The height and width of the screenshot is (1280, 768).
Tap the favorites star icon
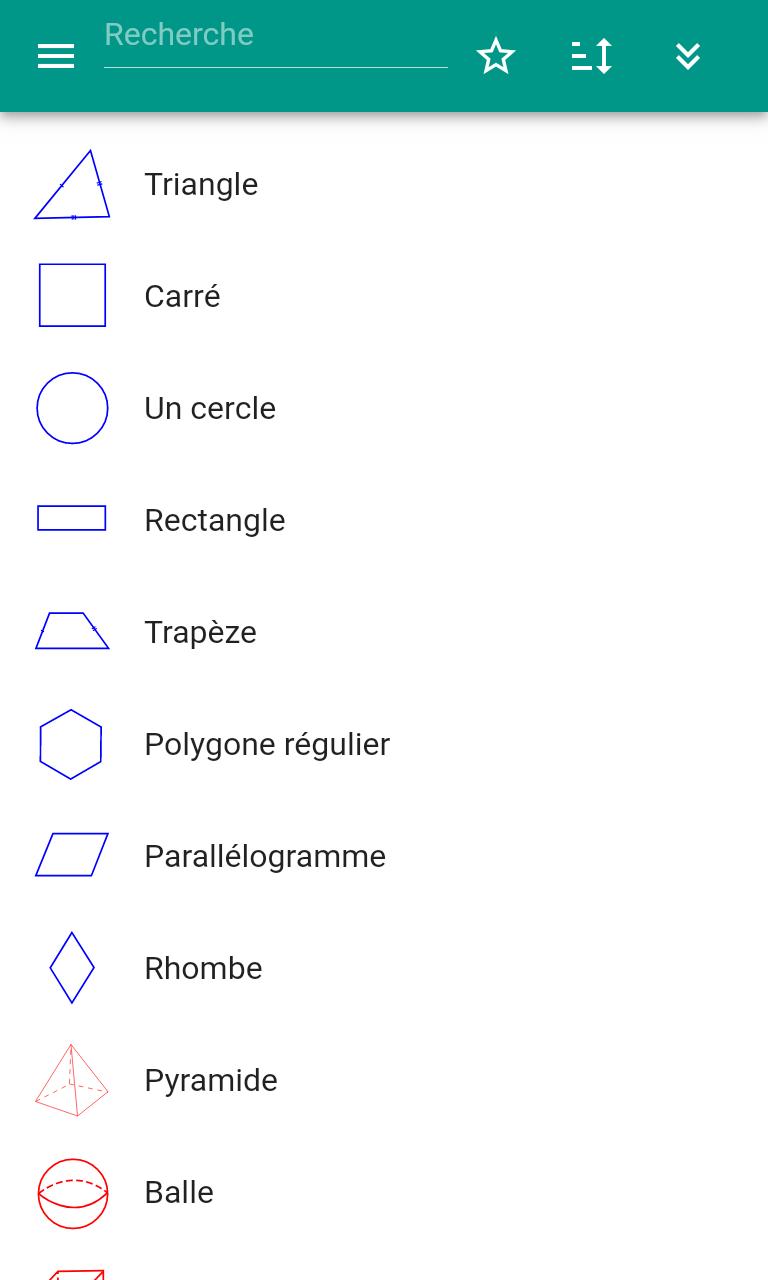pyautogui.click(x=496, y=56)
